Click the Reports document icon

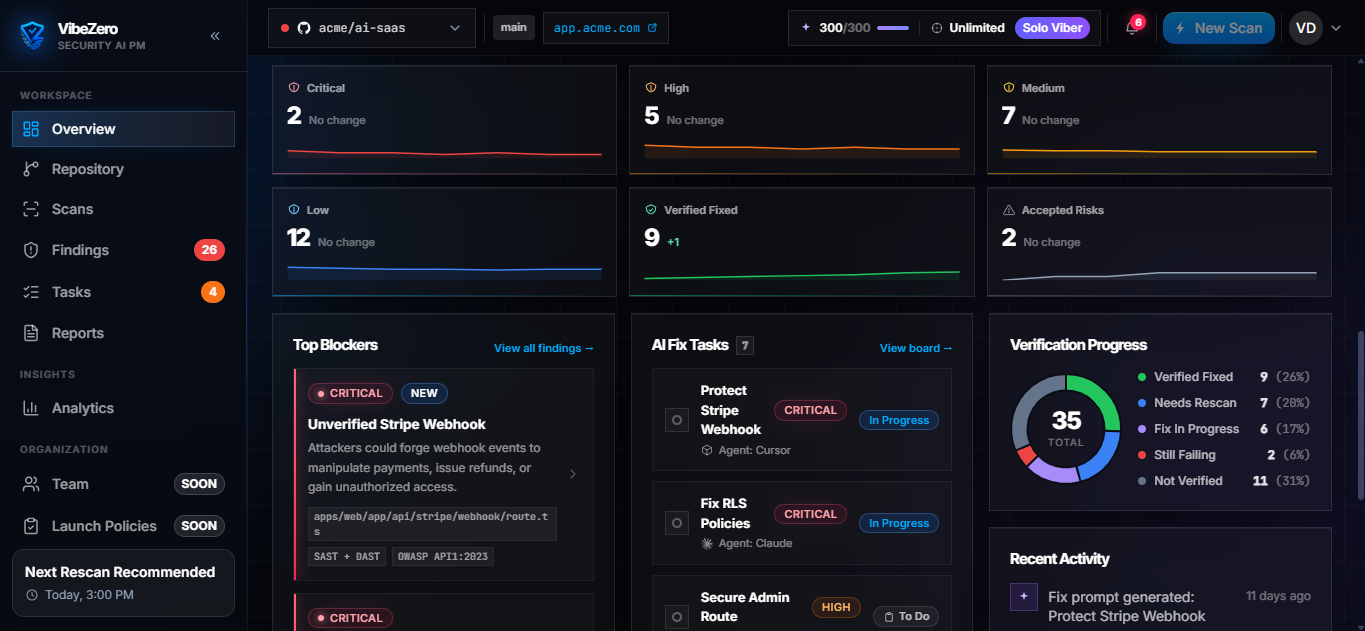[31, 333]
